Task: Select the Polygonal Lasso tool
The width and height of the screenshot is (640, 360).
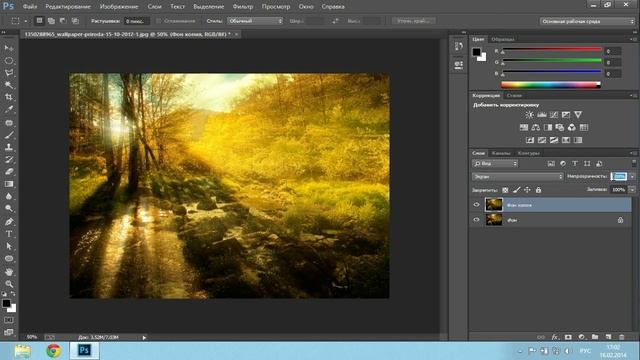Action: pyautogui.click(x=9, y=73)
